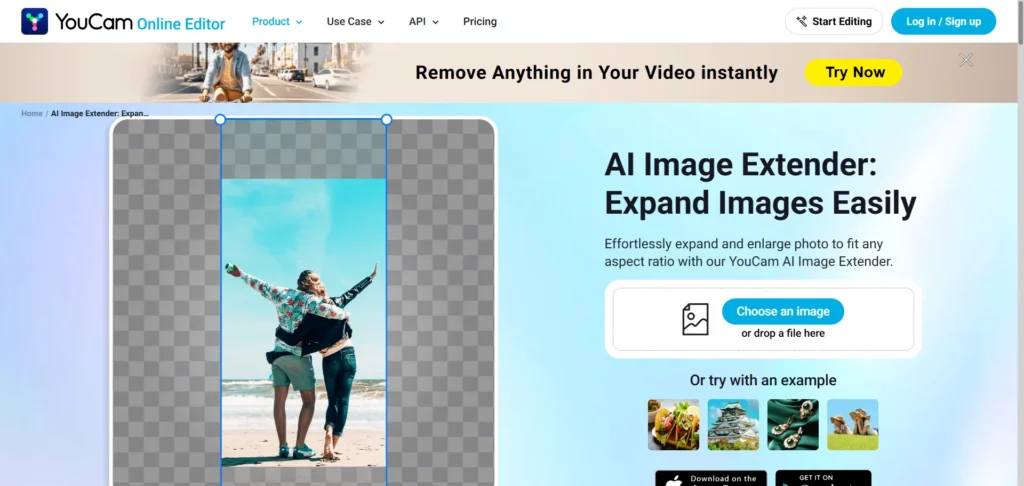Select the earrings example image
1024x486 pixels.
pyautogui.click(x=793, y=425)
